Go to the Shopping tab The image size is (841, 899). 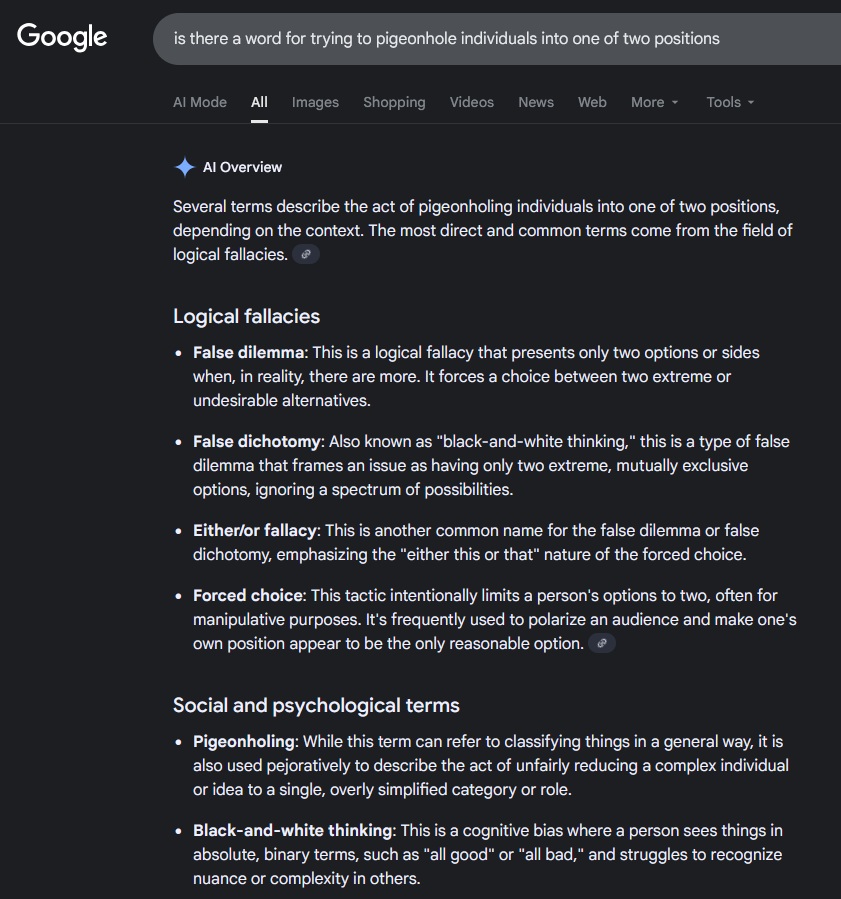(394, 102)
